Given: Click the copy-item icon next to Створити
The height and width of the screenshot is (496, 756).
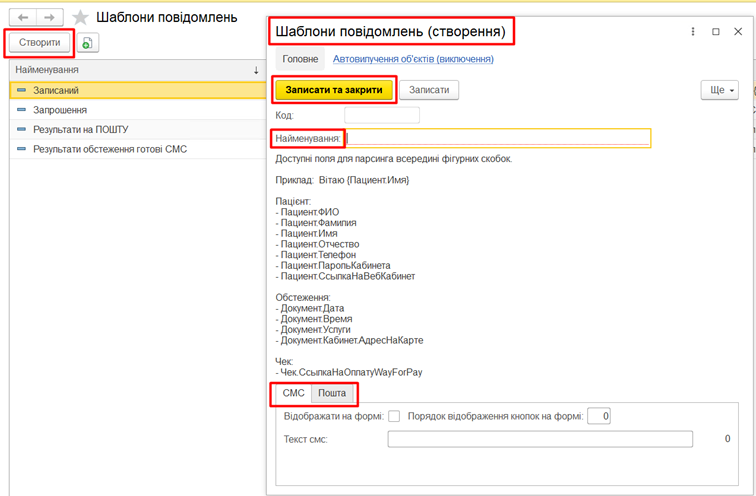Looking at the screenshot, I should coord(87,43).
